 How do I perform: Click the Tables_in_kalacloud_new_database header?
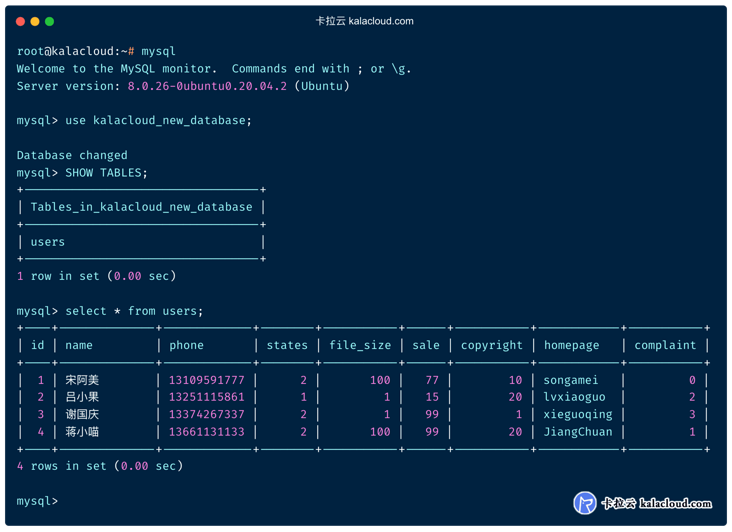[141, 207]
